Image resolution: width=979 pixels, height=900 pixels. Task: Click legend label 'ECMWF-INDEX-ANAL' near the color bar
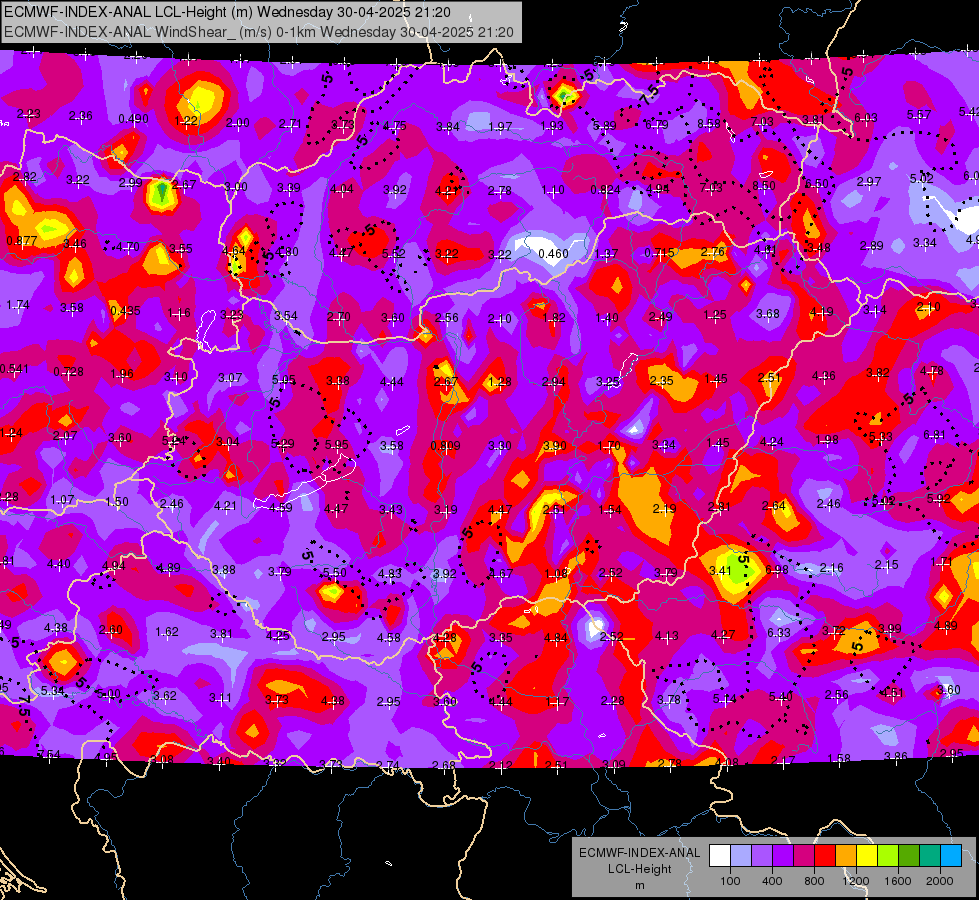pyautogui.click(x=639, y=853)
